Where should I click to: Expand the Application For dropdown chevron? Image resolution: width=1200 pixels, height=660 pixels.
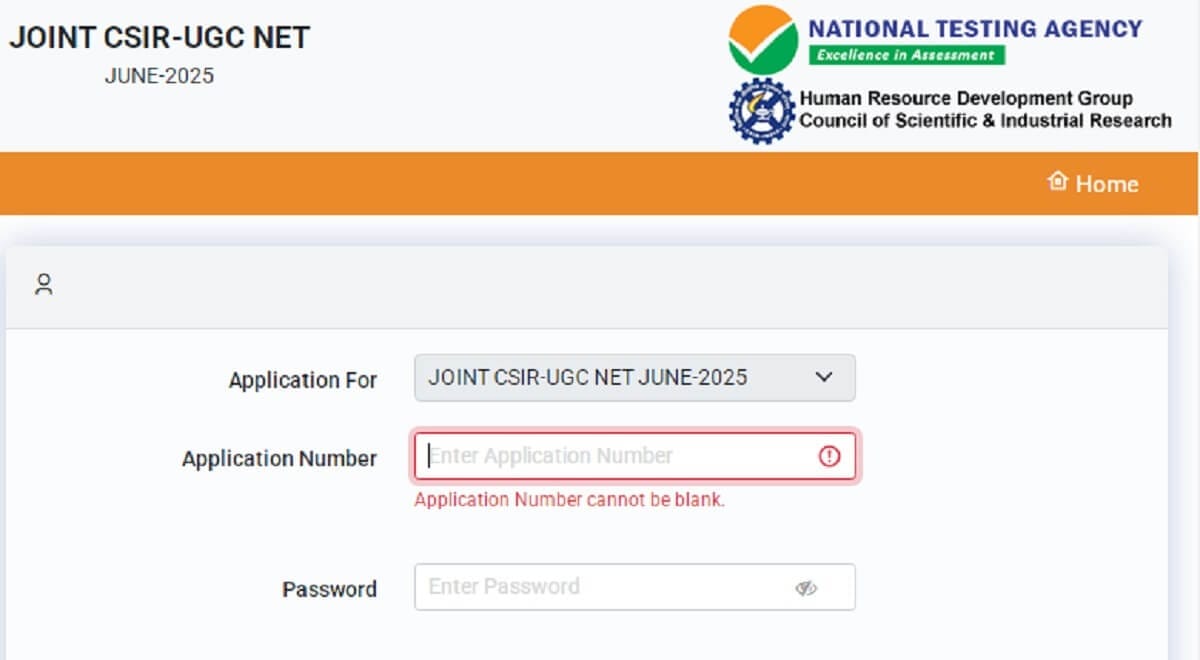(824, 377)
